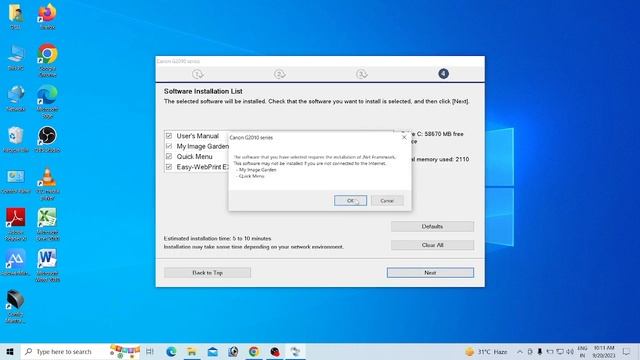
Task: Click the volume icon in system tray
Action: coord(570,351)
